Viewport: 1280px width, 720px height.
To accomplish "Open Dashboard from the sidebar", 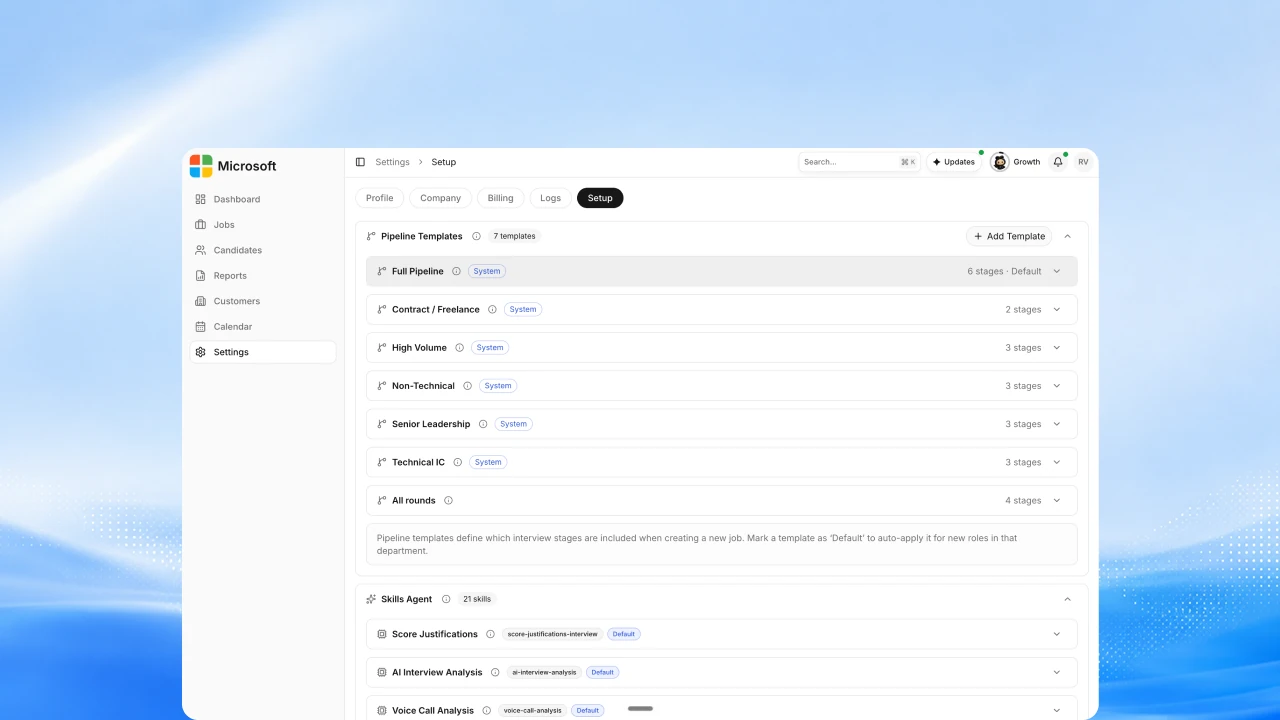I will pyautogui.click(x=263, y=199).
